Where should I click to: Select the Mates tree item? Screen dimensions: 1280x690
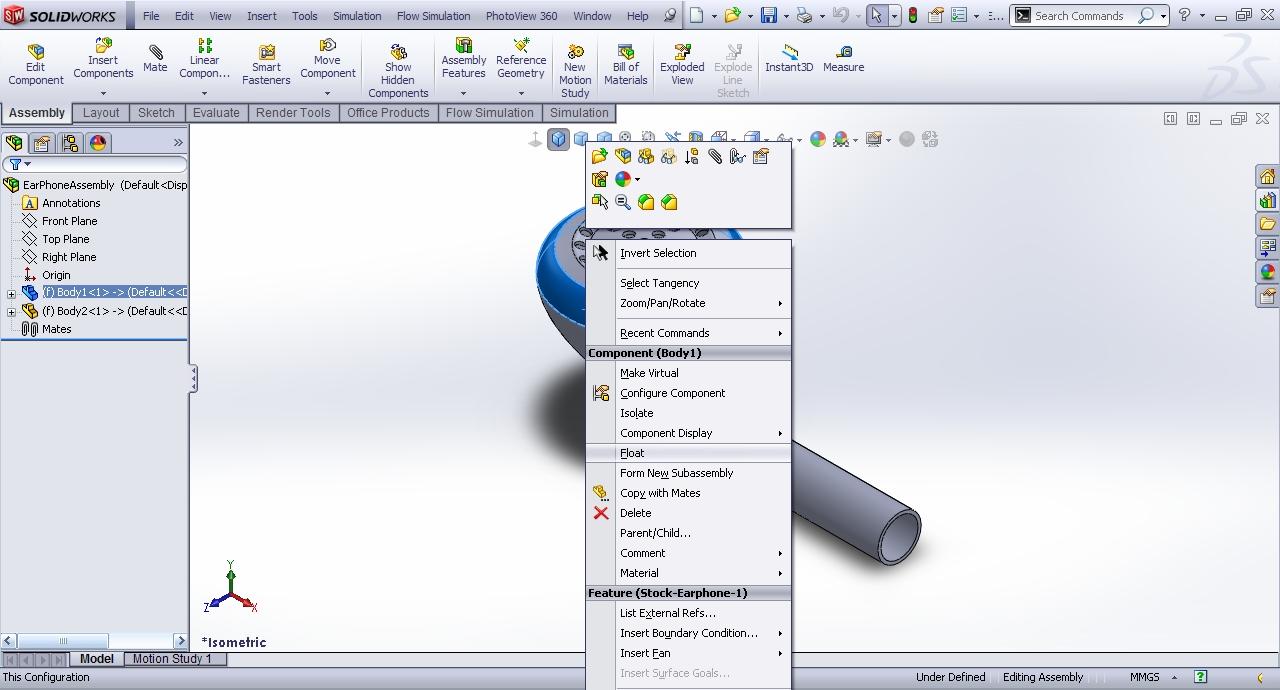click(x=56, y=329)
